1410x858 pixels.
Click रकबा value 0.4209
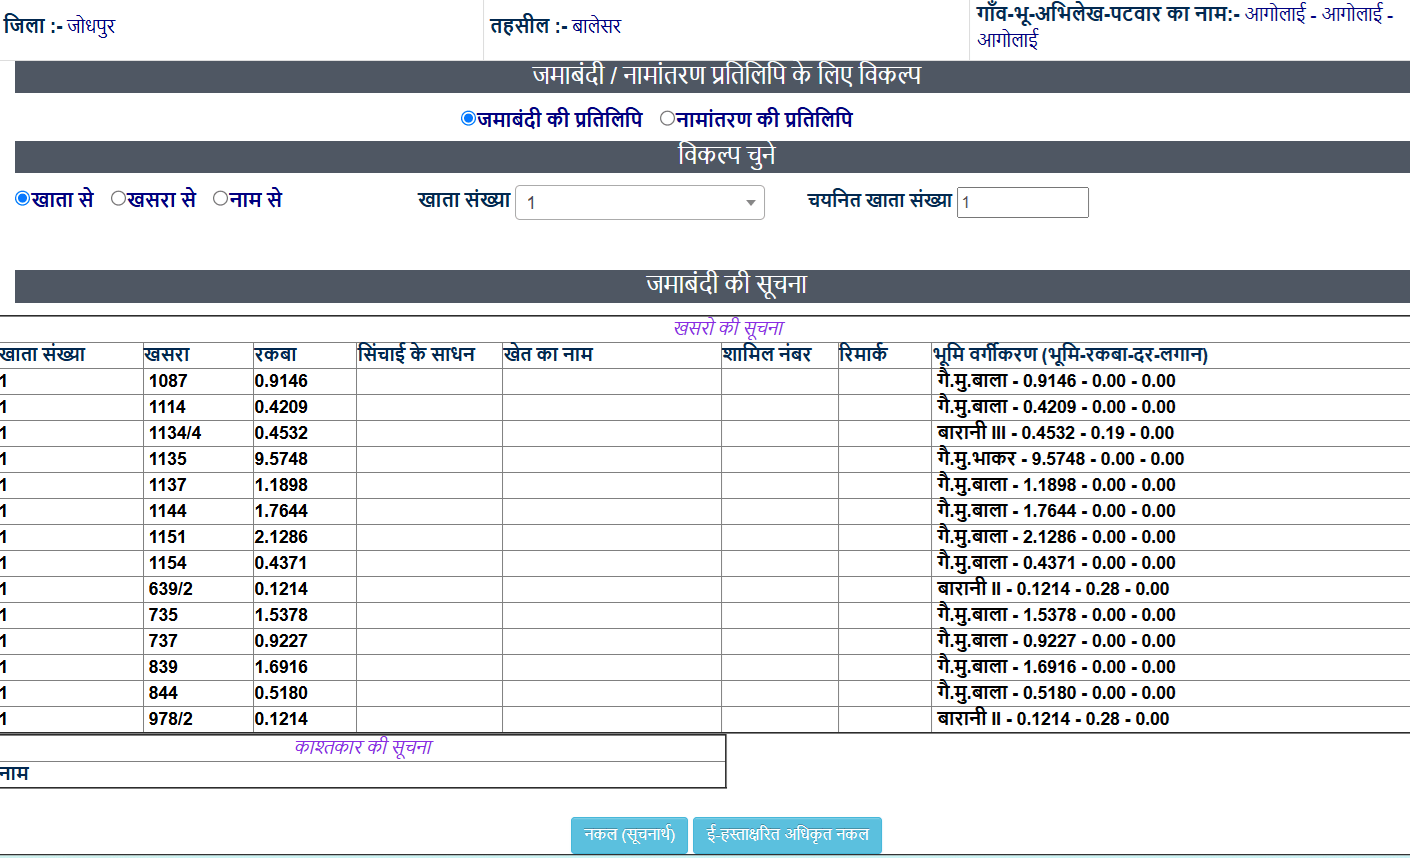point(281,407)
